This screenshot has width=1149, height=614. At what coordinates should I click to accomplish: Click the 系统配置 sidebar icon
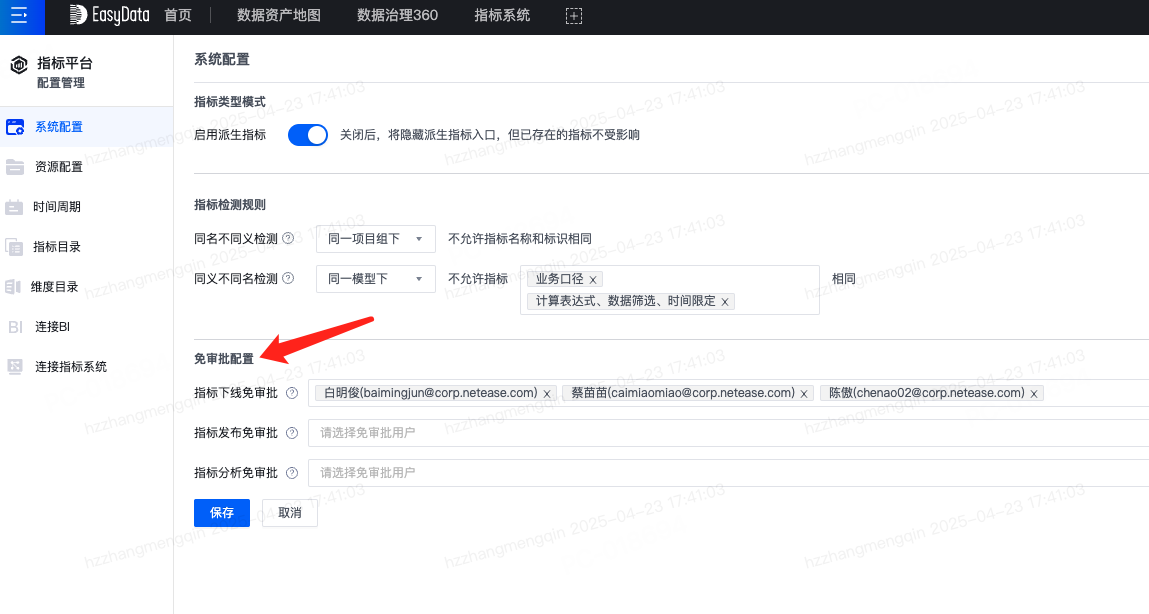(x=15, y=127)
